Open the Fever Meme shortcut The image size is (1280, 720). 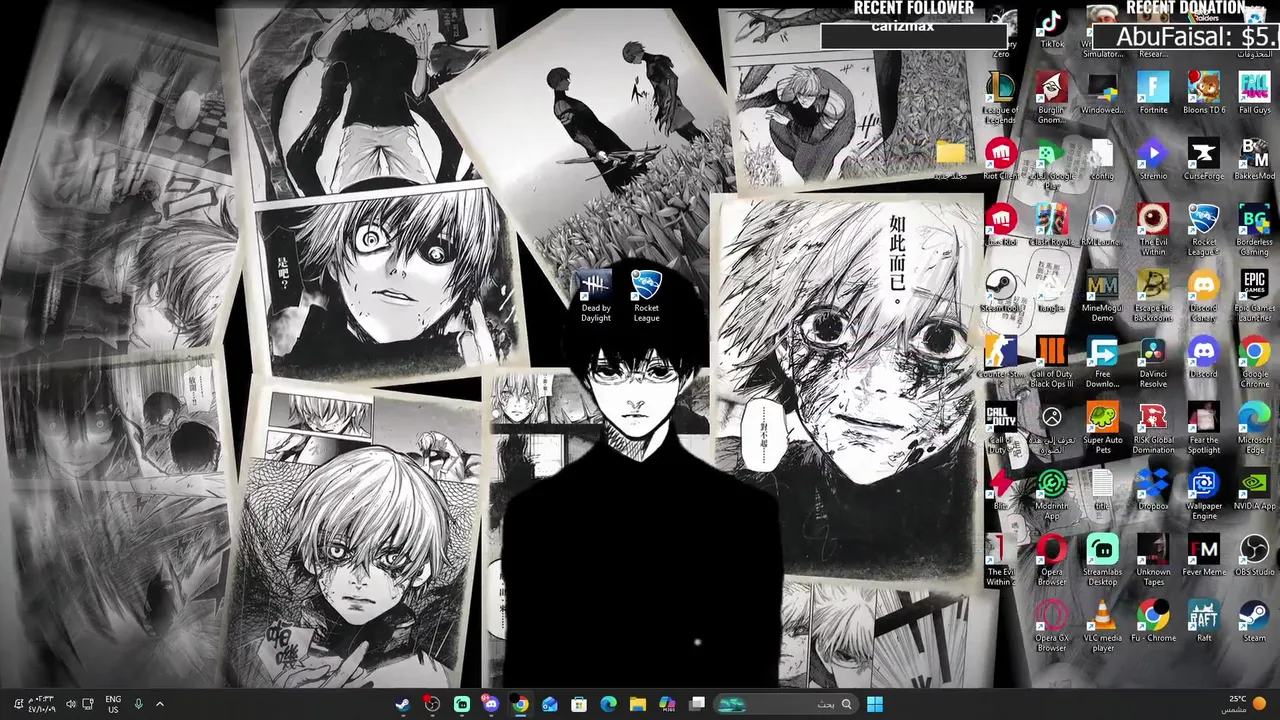pos(1203,554)
